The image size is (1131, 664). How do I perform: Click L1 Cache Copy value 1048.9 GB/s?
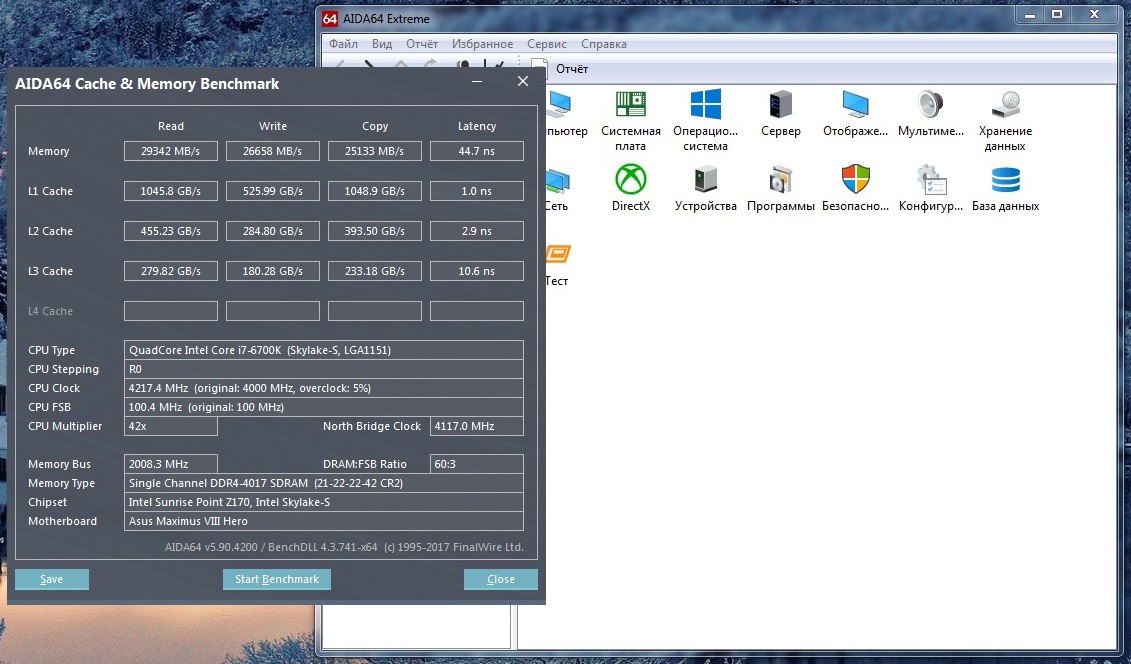[x=375, y=191]
